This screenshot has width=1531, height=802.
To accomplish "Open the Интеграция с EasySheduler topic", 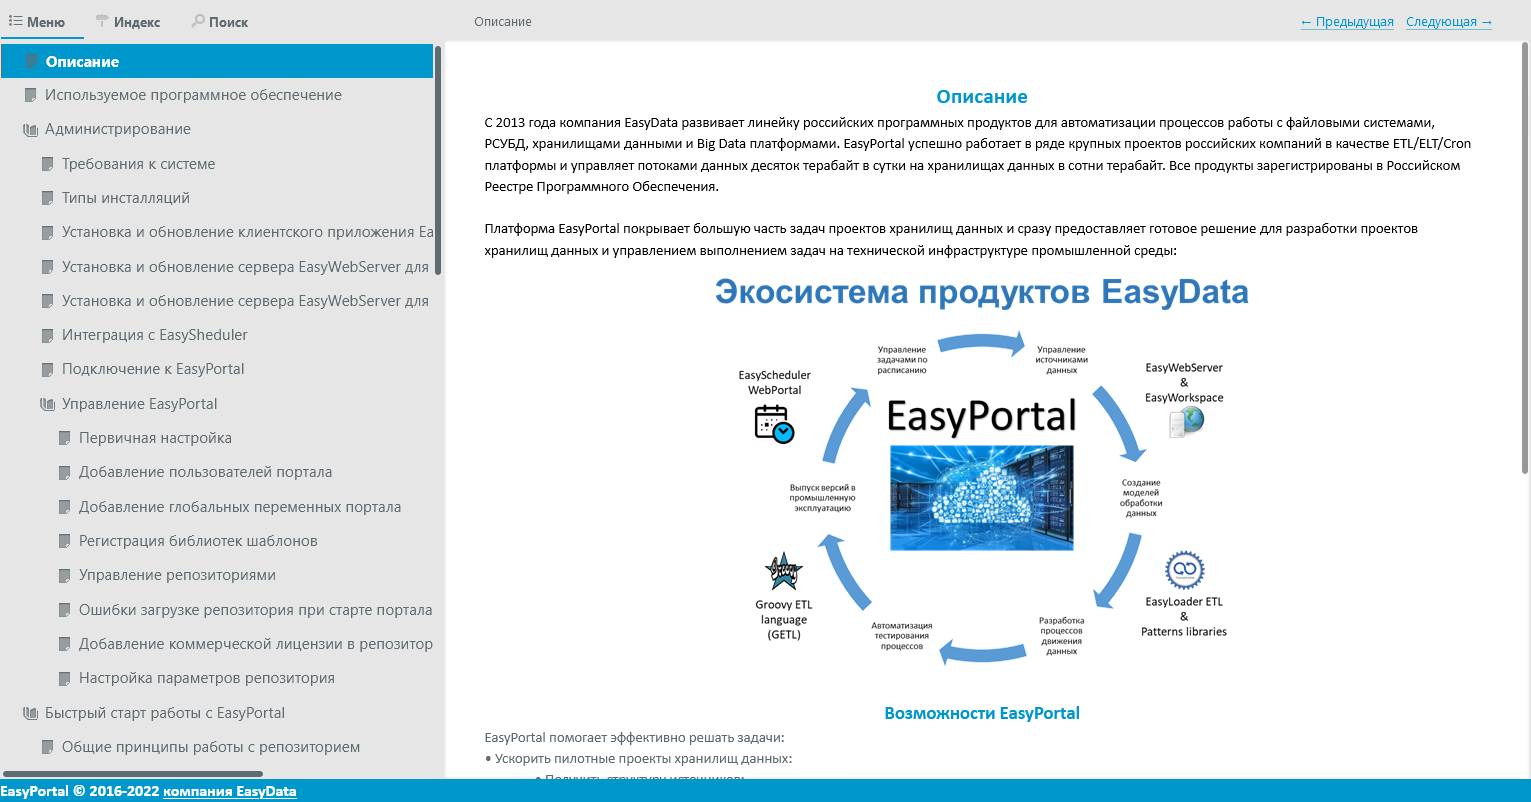I will [155, 335].
